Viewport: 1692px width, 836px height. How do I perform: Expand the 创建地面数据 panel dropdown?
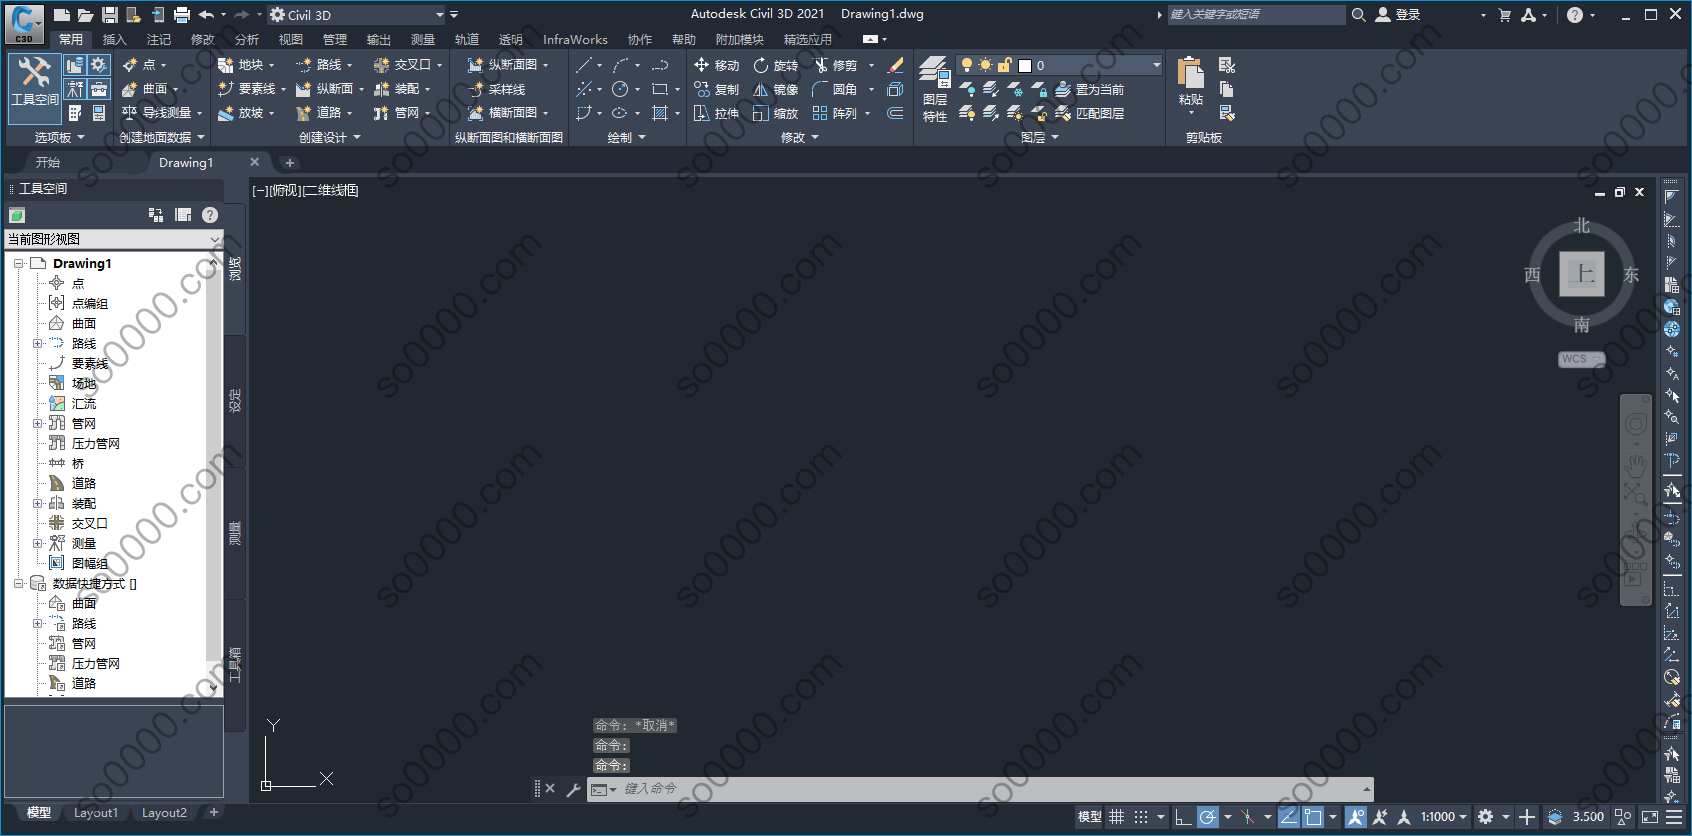tap(162, 137)
